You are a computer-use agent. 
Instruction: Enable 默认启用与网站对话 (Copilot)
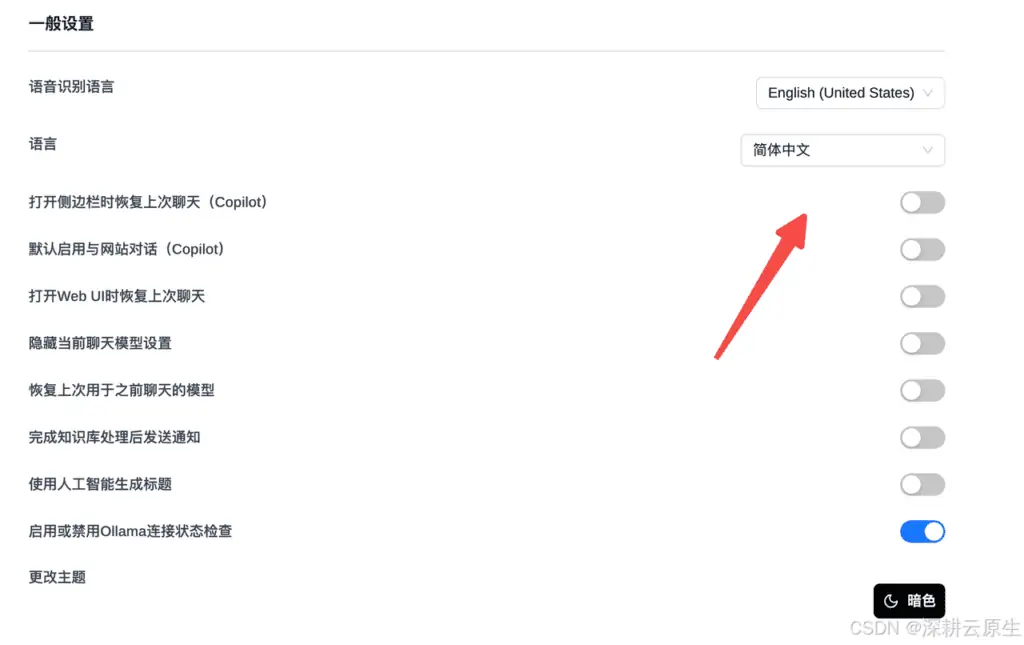click(921, 249)
